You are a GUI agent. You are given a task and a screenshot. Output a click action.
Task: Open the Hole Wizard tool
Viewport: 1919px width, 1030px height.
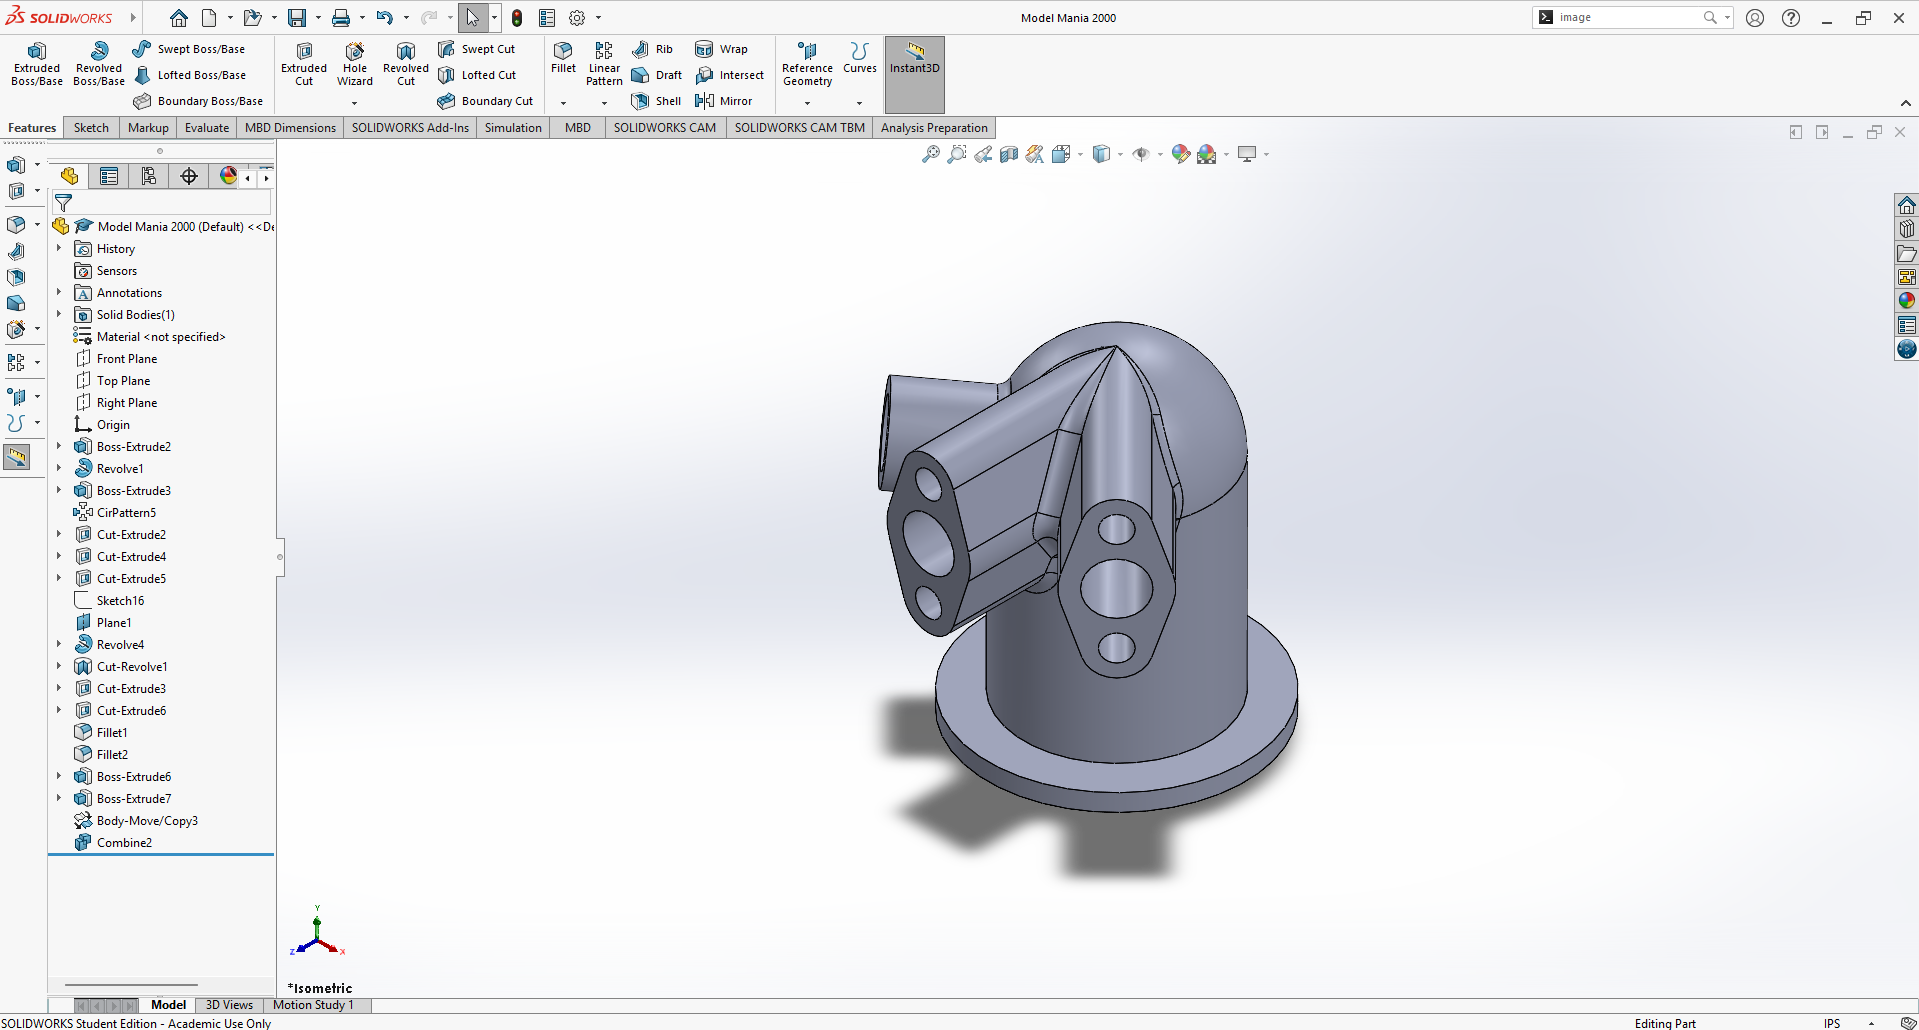[x=354, y=64]
